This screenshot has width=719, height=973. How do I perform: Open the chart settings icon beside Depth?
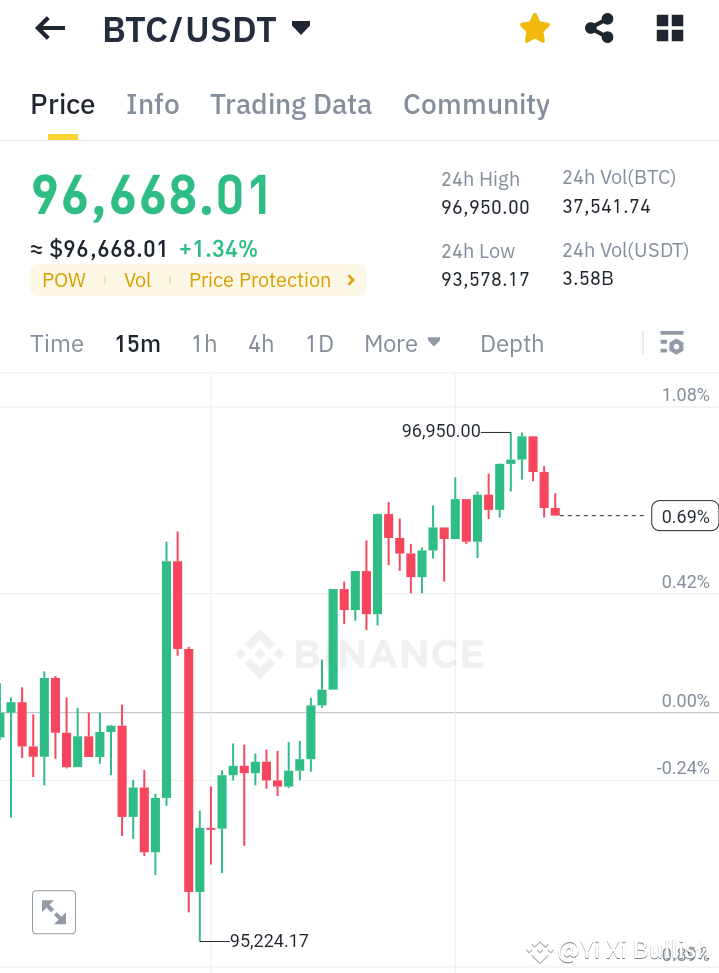pos(671,343)
